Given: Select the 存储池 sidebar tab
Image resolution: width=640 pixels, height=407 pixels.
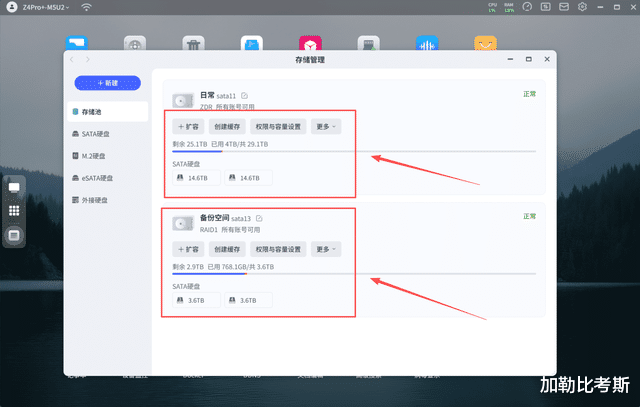Looking at the screenshot, I should [107, 112].
